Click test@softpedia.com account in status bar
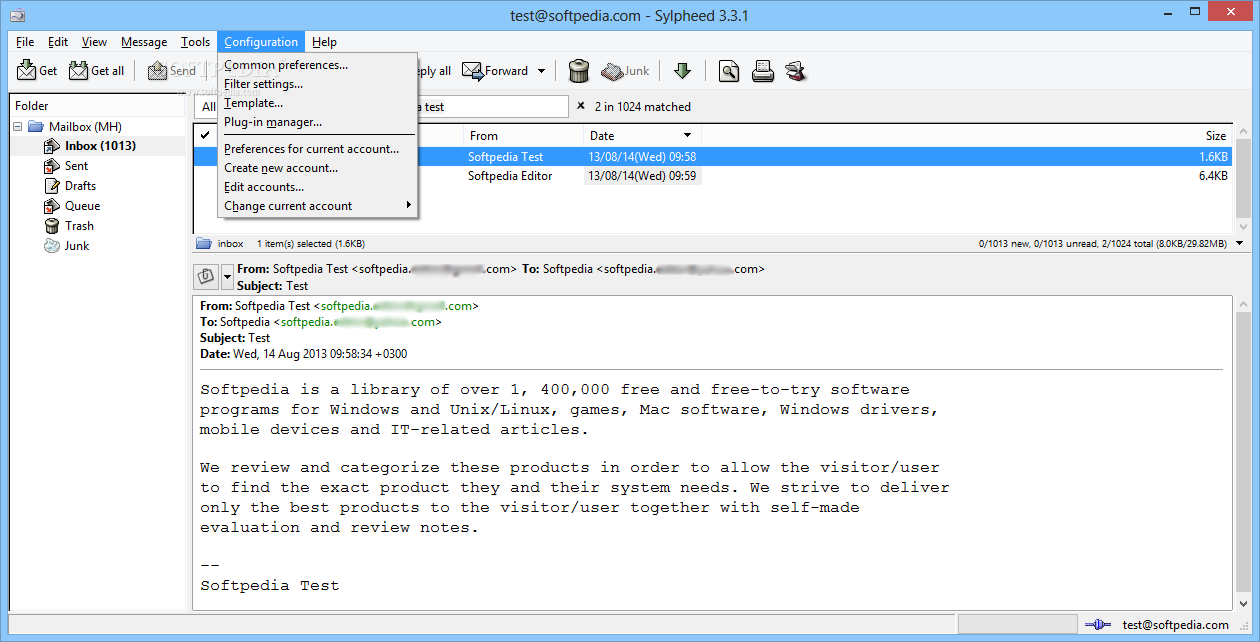The height and width of the screenshot is (642, 1260). 1175,625
